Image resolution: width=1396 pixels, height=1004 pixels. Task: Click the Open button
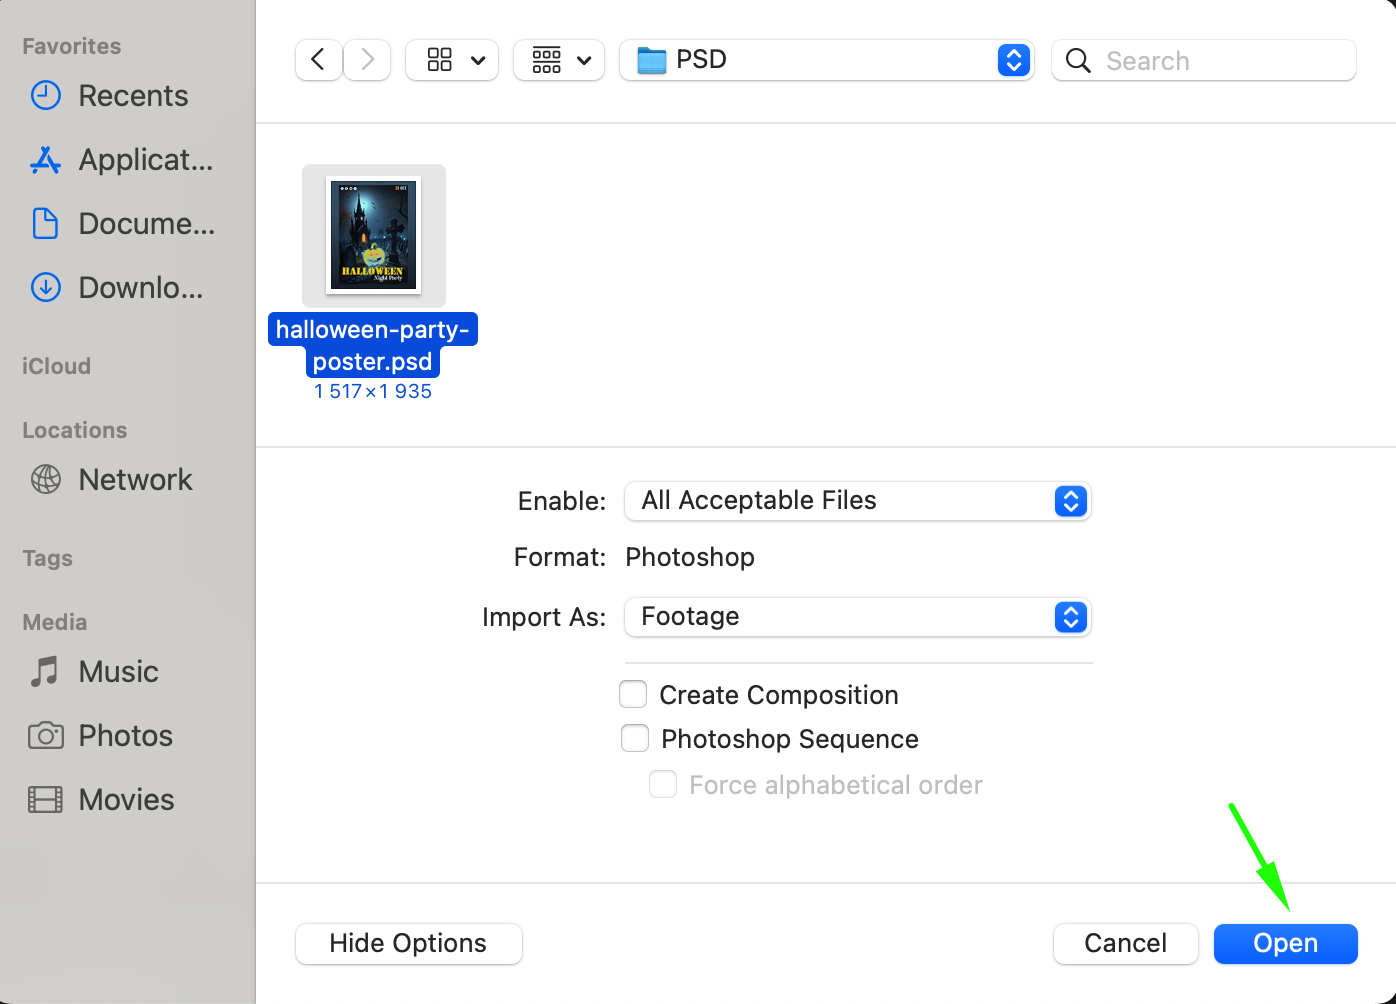[1285, 943]
